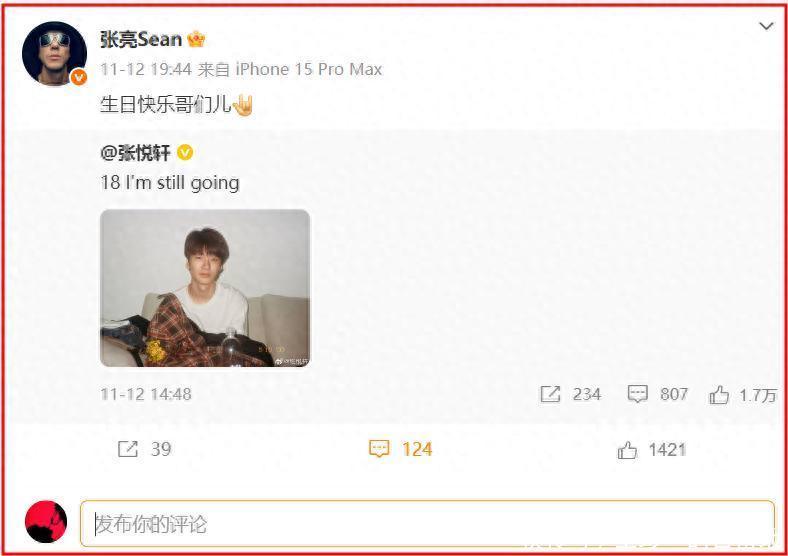788x556 pixels.
Task: Open the 张亮Sean username link
Action: pos(141,39)
